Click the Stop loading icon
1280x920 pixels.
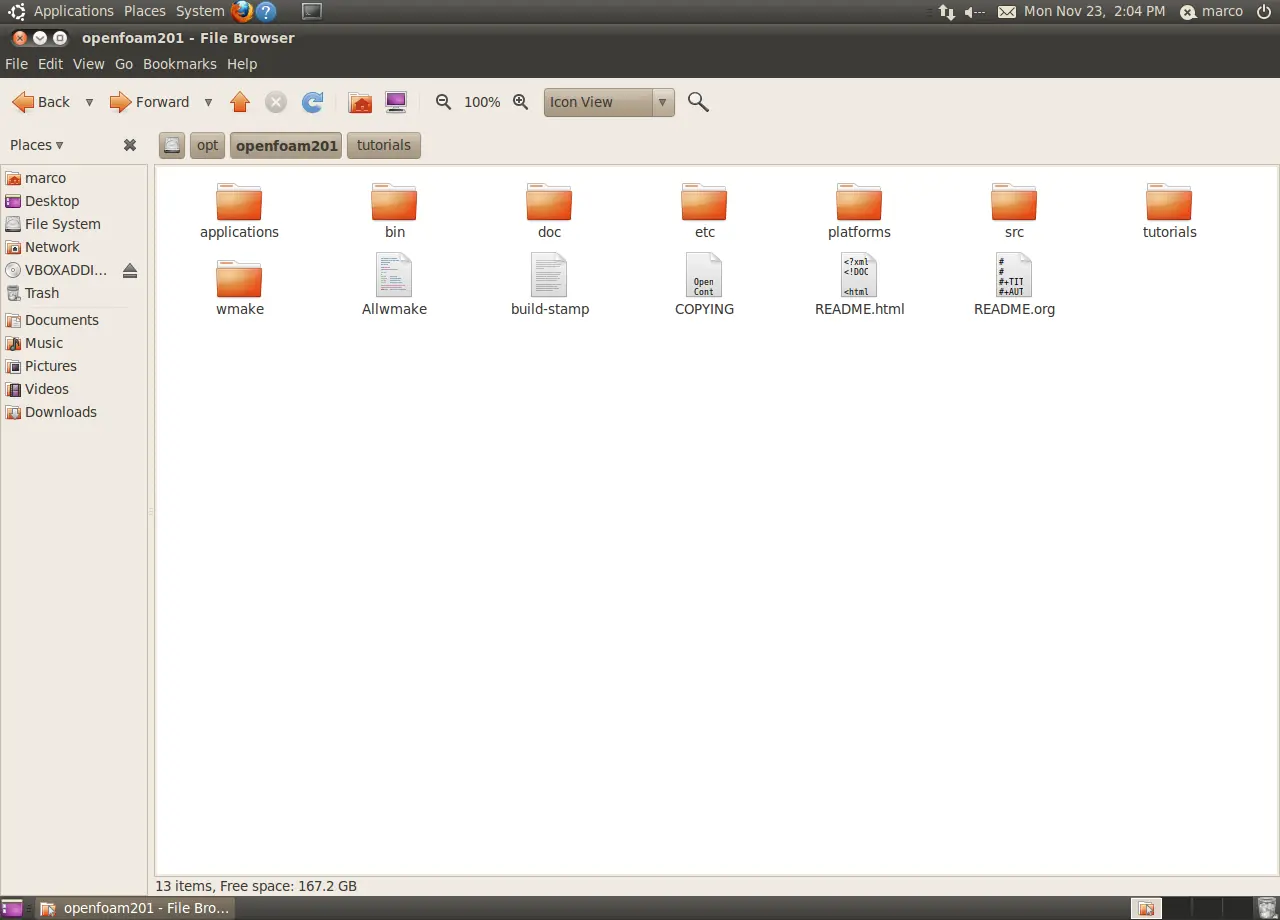point(276,102)
